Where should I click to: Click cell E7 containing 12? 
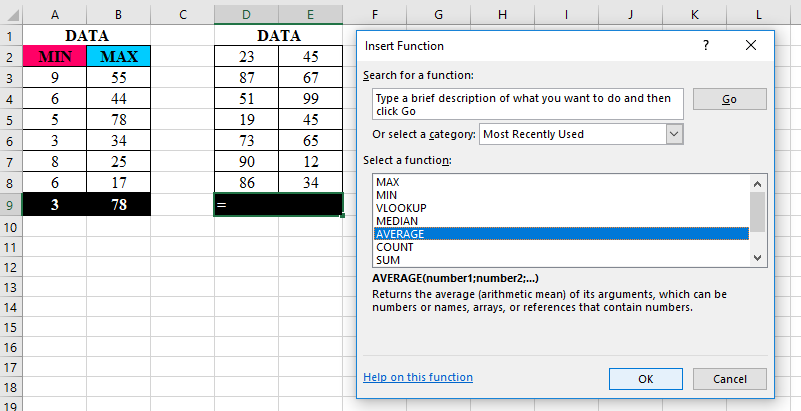(x=311, y=161)
